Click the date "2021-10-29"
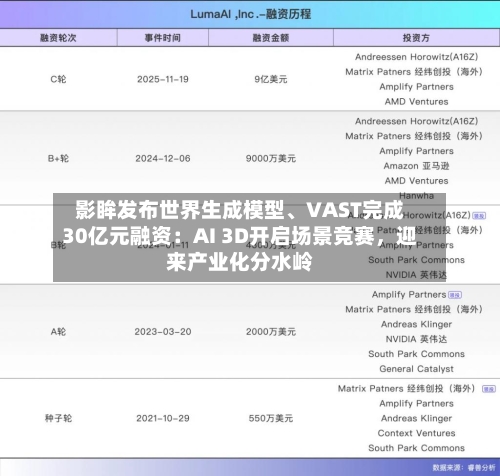500x476 pixels. coord(163,418)
